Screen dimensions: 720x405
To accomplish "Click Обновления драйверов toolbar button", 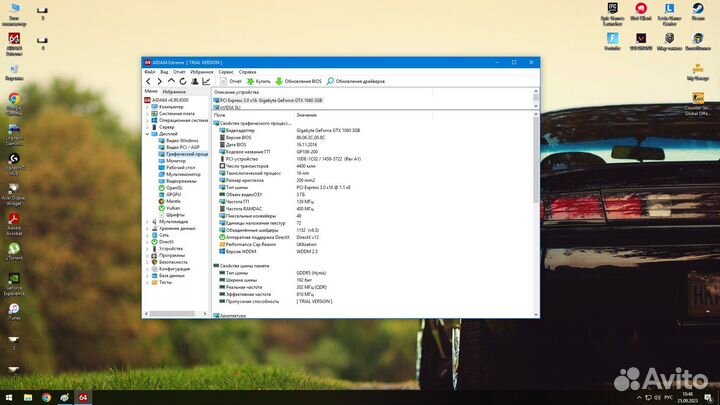I will coord(356,81).
